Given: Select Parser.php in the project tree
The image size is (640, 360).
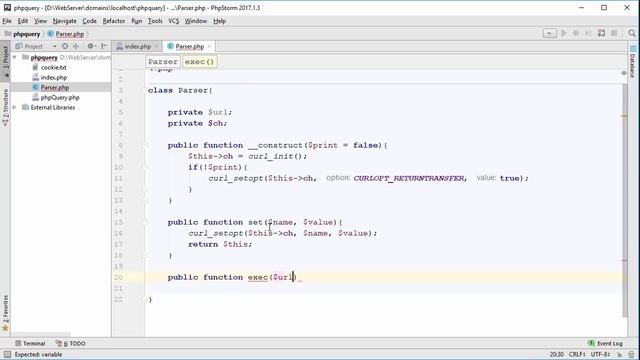Looking at the screenshot, I should point(55,87).
